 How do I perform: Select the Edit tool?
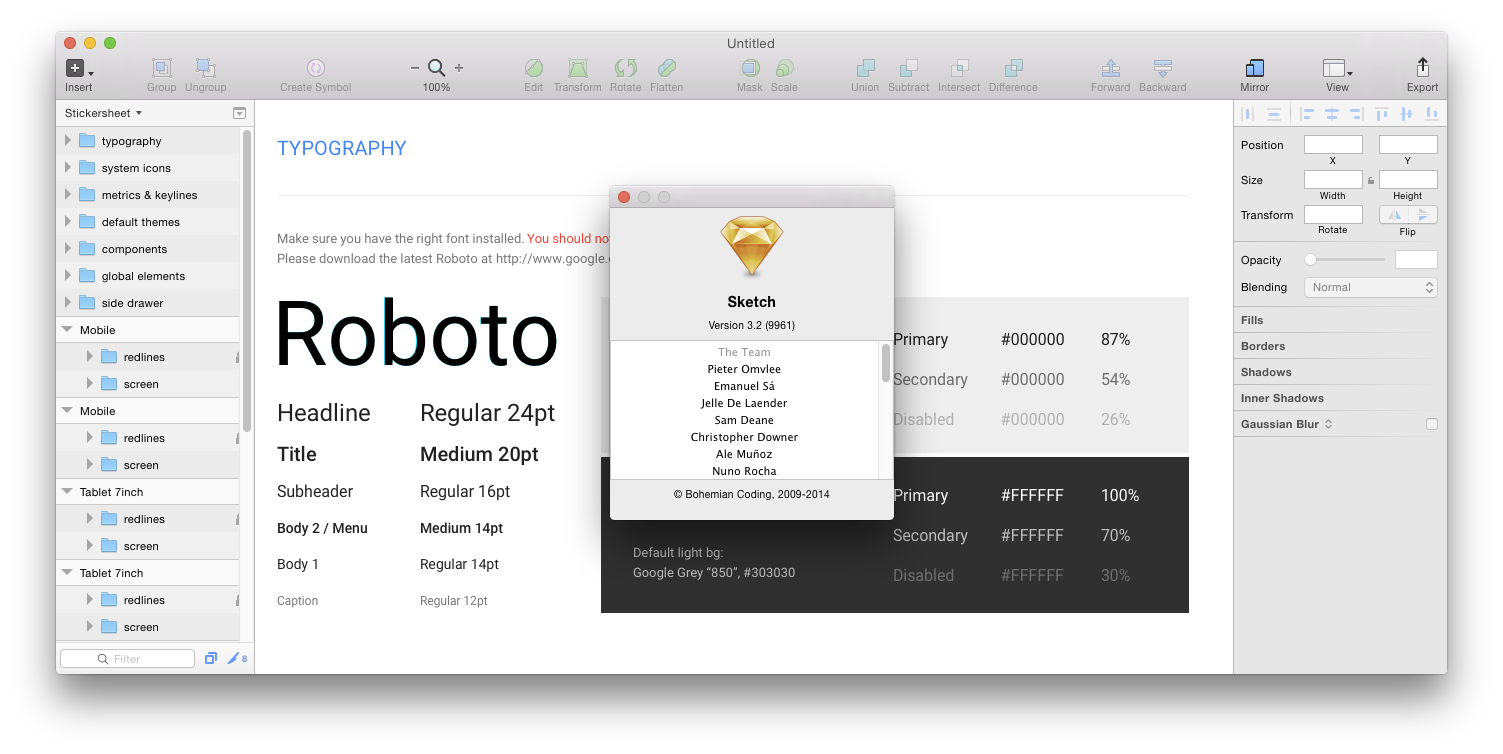(x=534, y=68)
